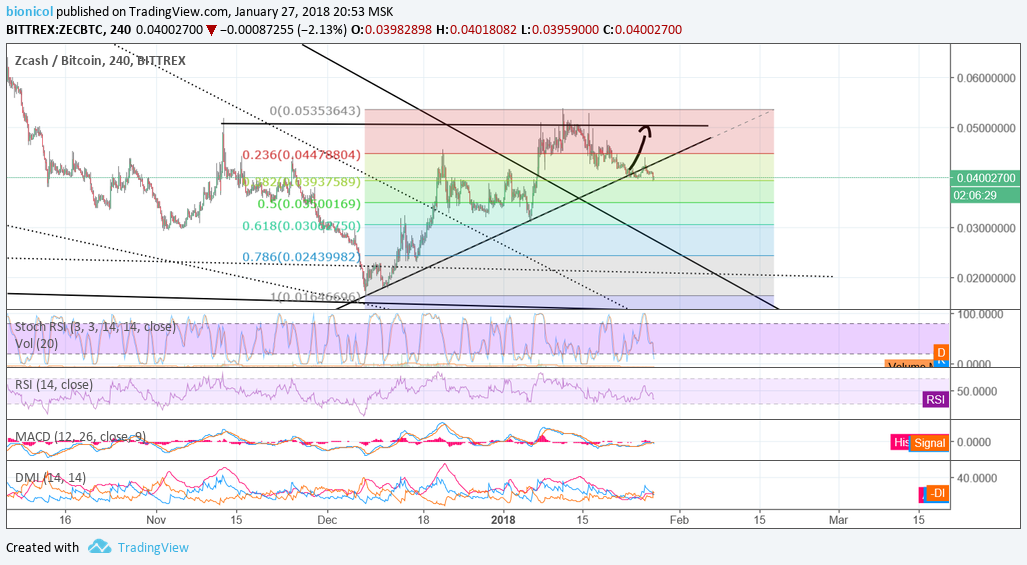This screenshot has width=1027, height=565.
Task: Click the Feb label on time axis
Action: click(679, 520)
